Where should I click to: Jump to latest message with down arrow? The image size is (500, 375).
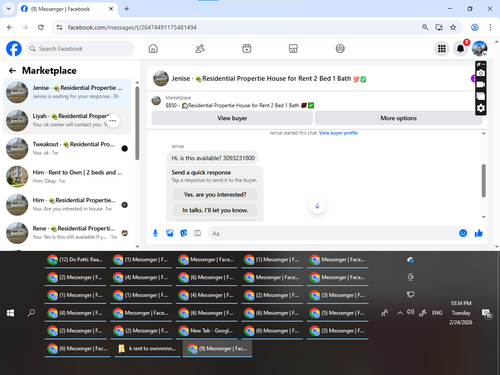(x=317, y=206)
